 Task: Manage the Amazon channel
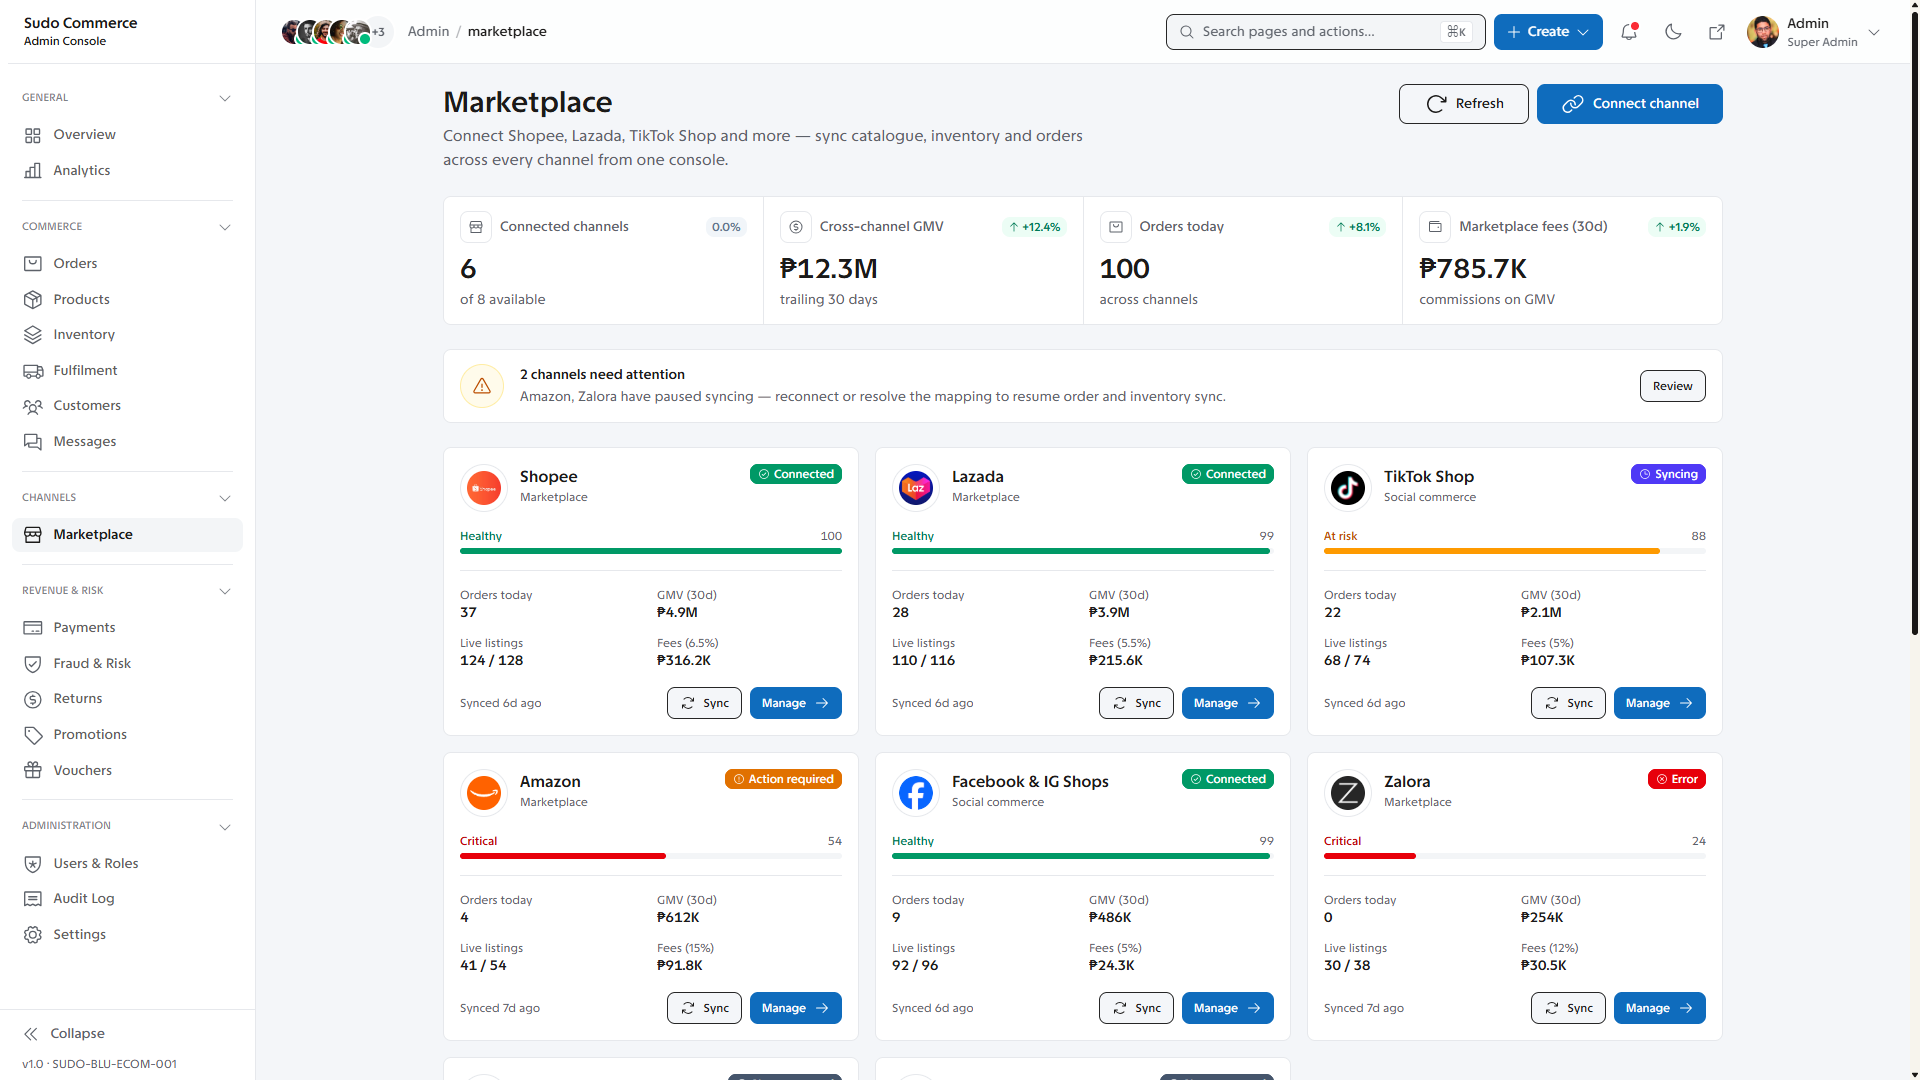pyautogui.click(x=795, y=1008)
